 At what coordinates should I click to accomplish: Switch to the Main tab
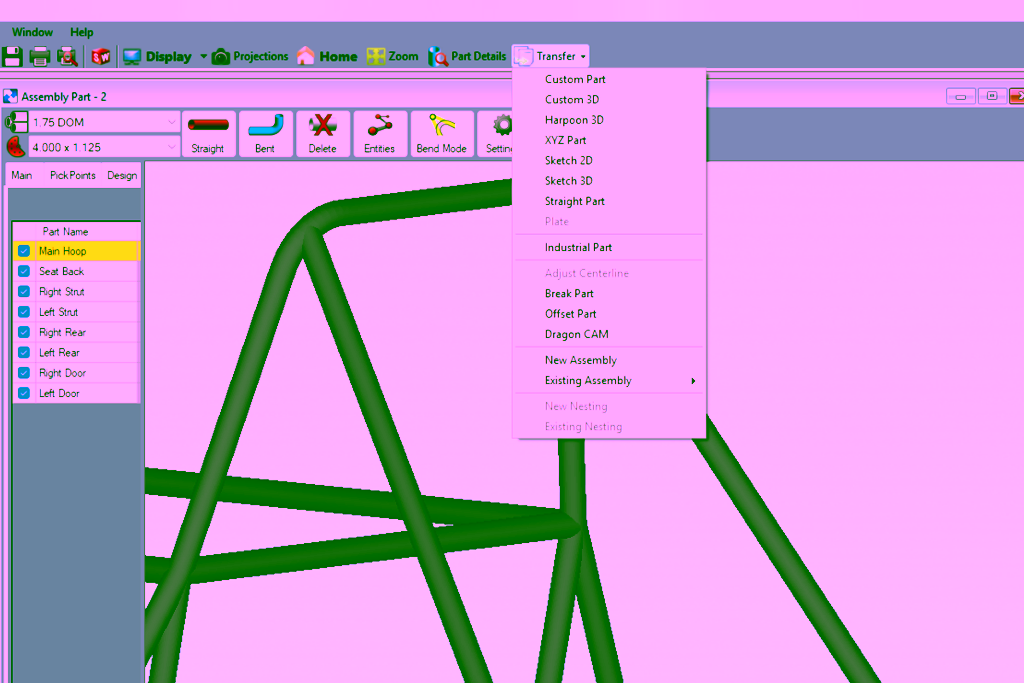pos(22,175)
